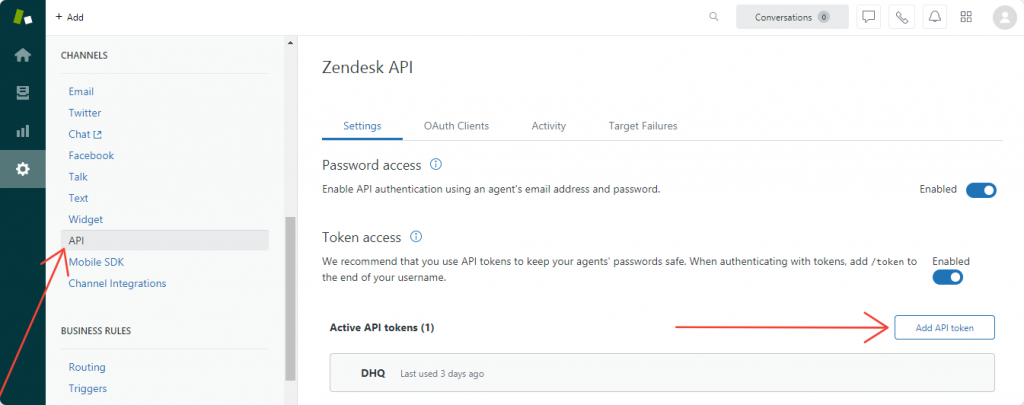This screenshot has height=405, width=1024.
Task: Open the Home dashboard icon
Action: point(22,55)
